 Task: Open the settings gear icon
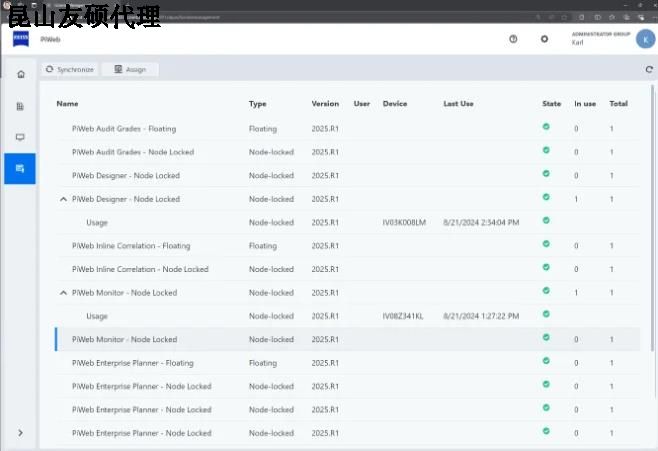[x=544, y=39]
